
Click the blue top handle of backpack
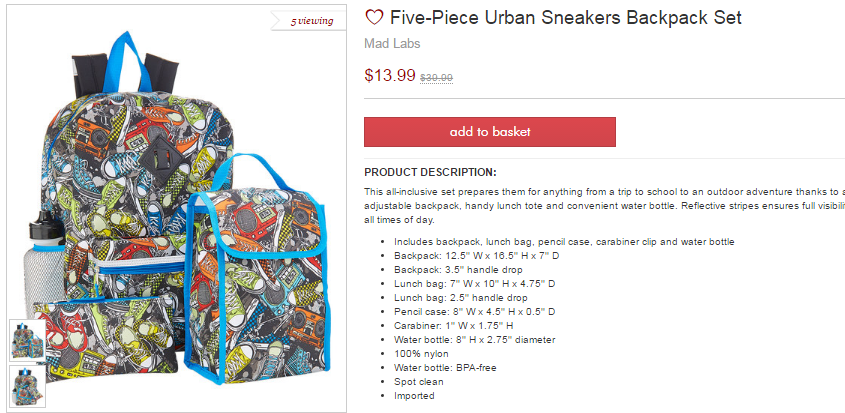[x=126, y=62]
